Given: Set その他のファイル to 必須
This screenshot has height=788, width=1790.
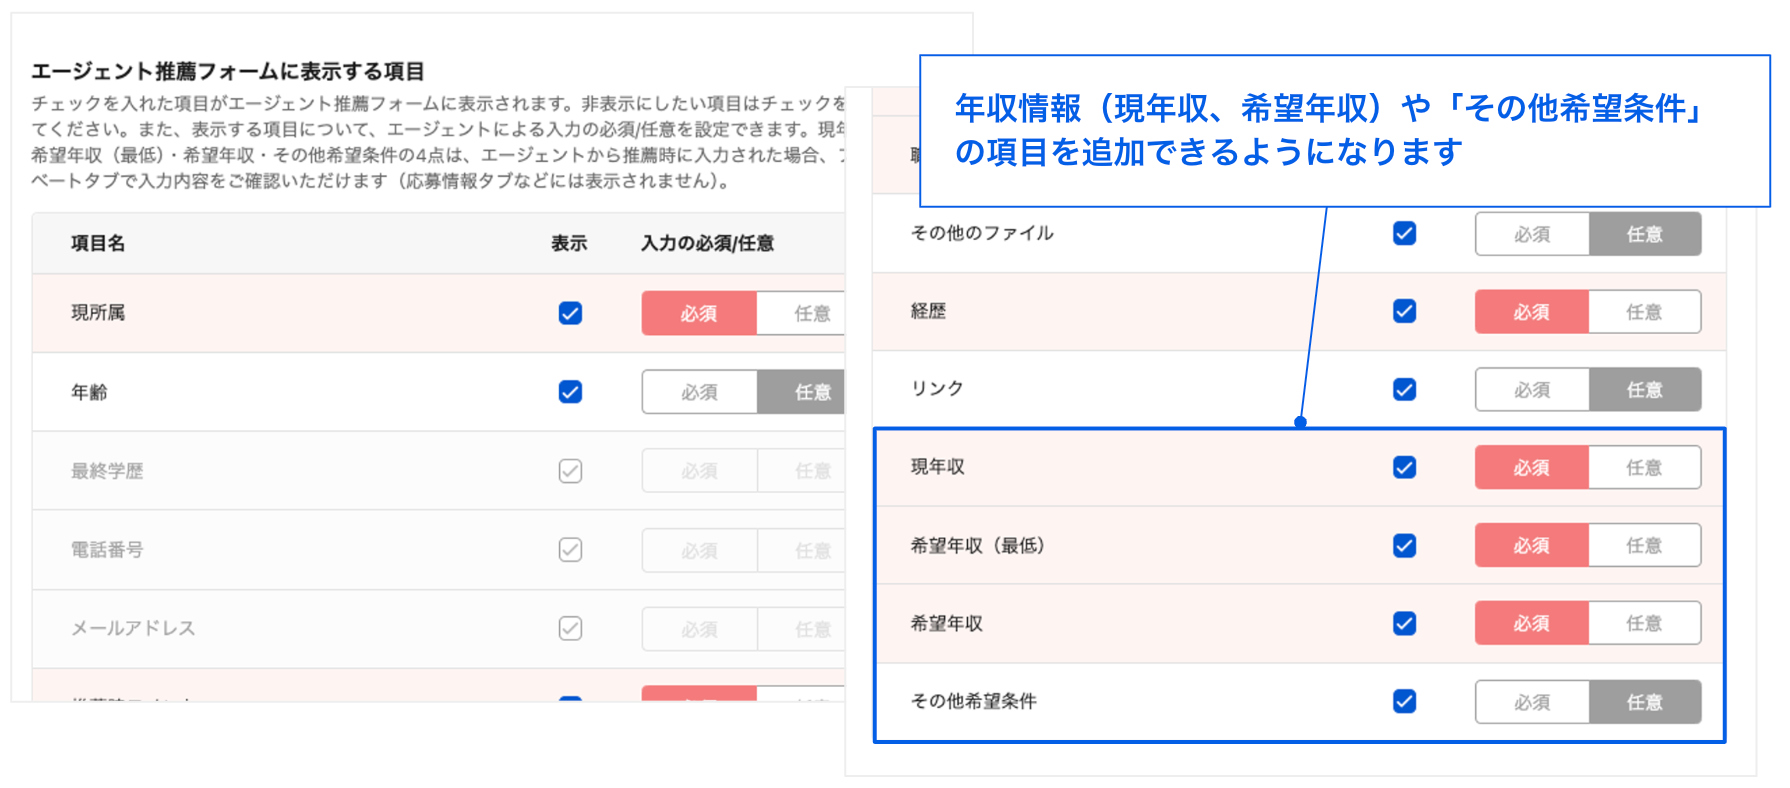Looking at the screenshot, I should 1532,234.
